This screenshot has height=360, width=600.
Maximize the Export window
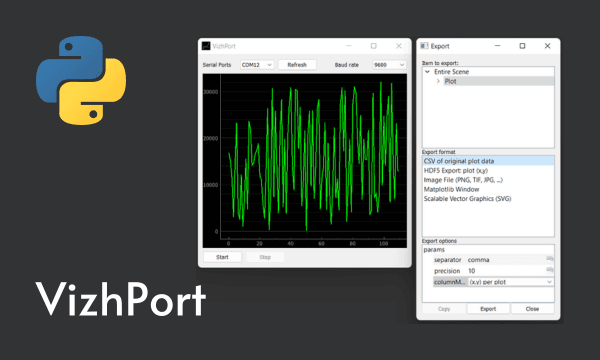(522, 46)
